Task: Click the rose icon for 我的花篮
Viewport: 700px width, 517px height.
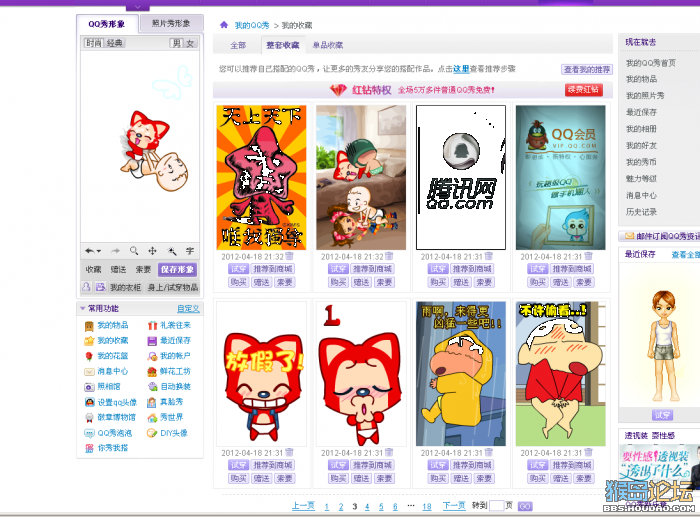Action: click(x=89, y=356)
